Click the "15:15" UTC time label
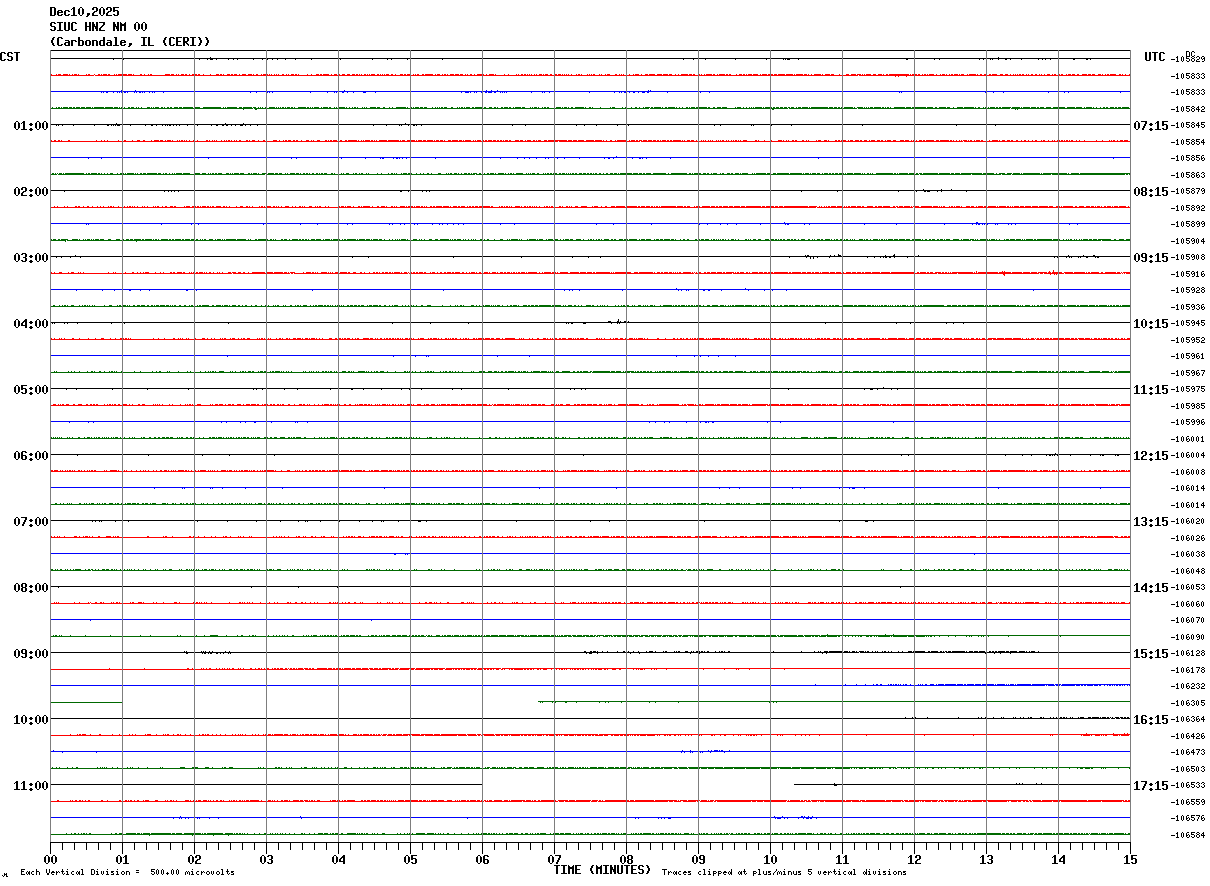This screenshot has width=1210, height=886. click(x=1150, y=653)
